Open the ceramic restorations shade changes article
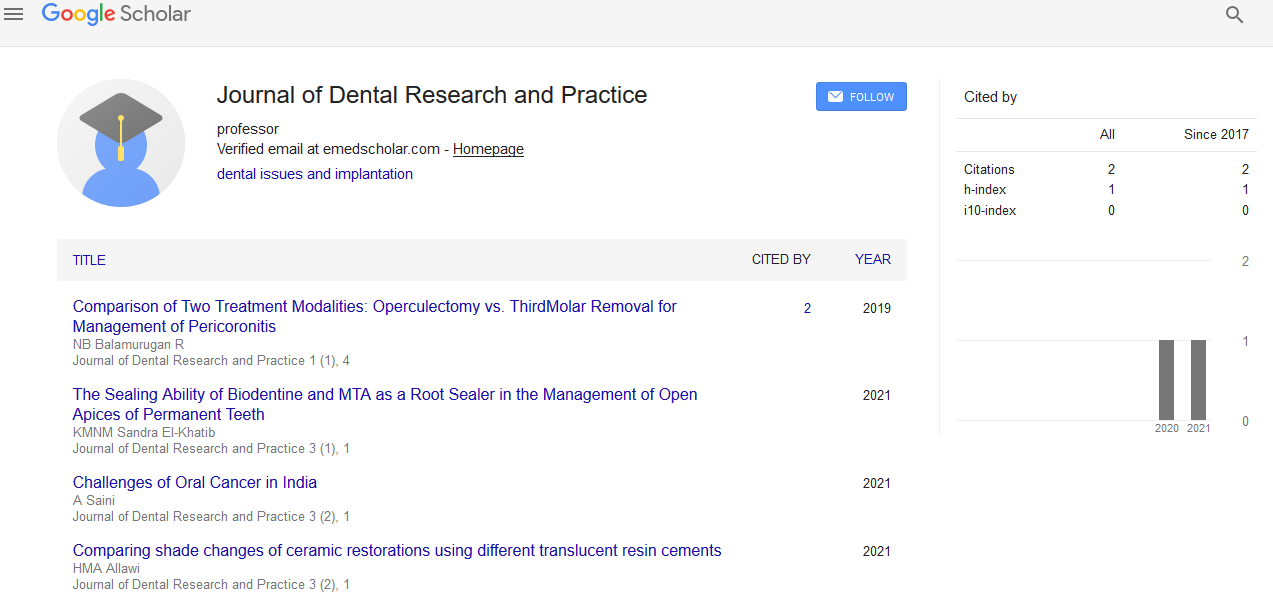The width and height of the screenshot is (1273, 602). pos(397,550)
